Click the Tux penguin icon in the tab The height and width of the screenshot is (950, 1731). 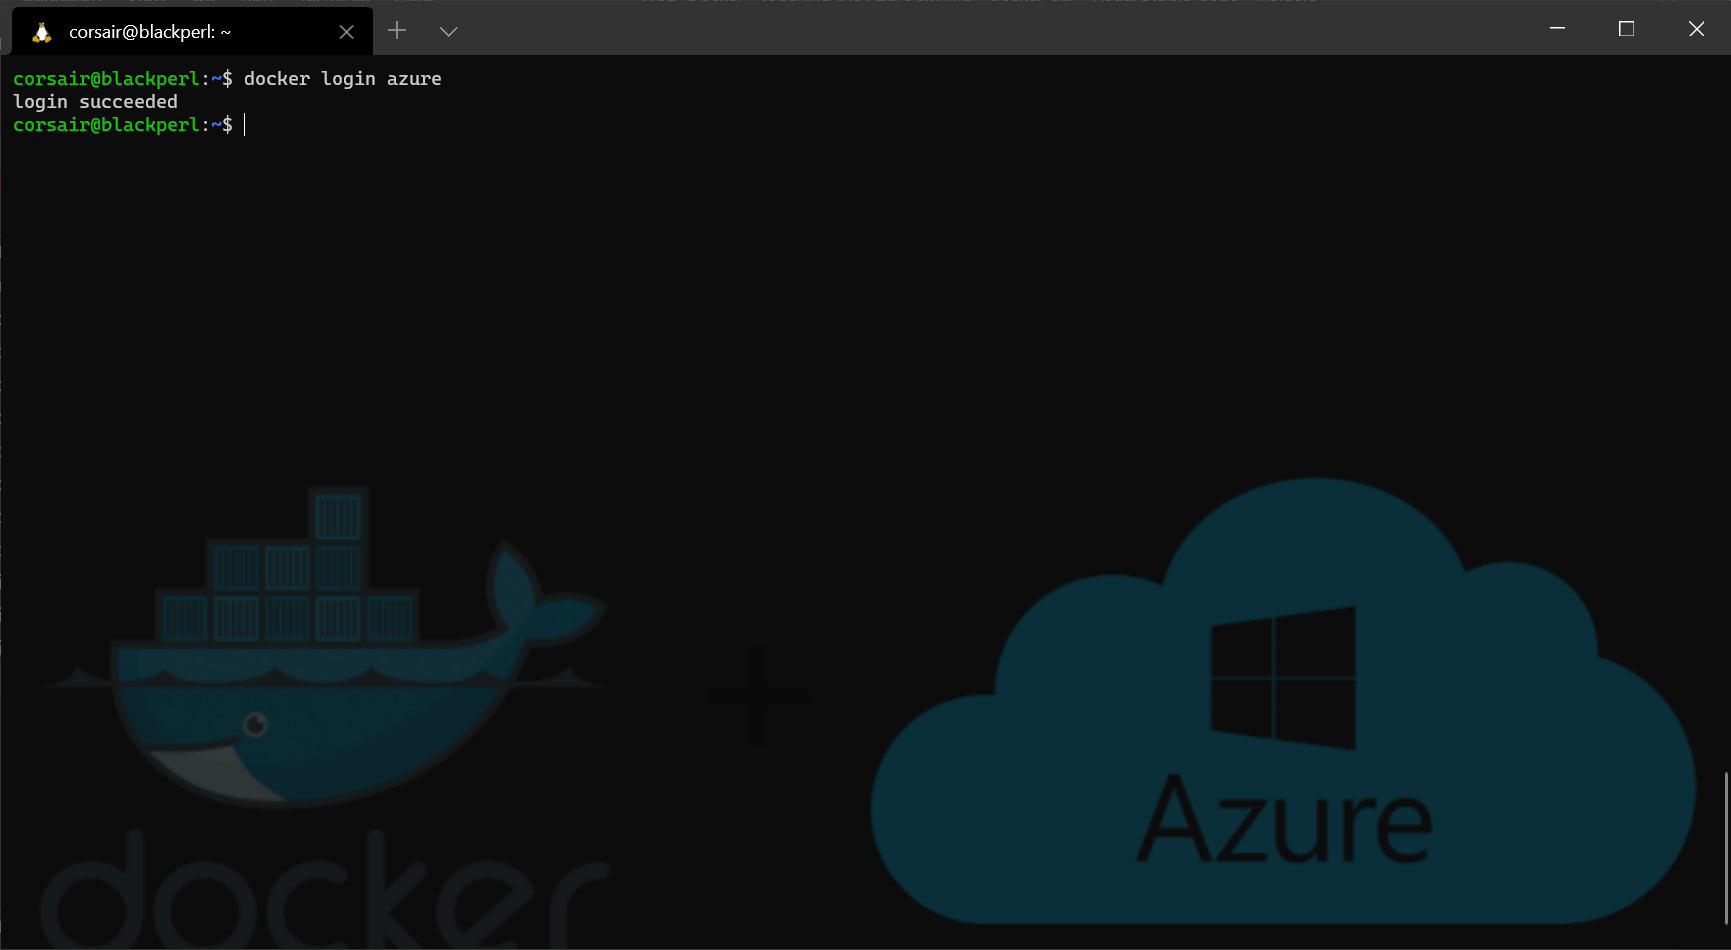[41, 32]
